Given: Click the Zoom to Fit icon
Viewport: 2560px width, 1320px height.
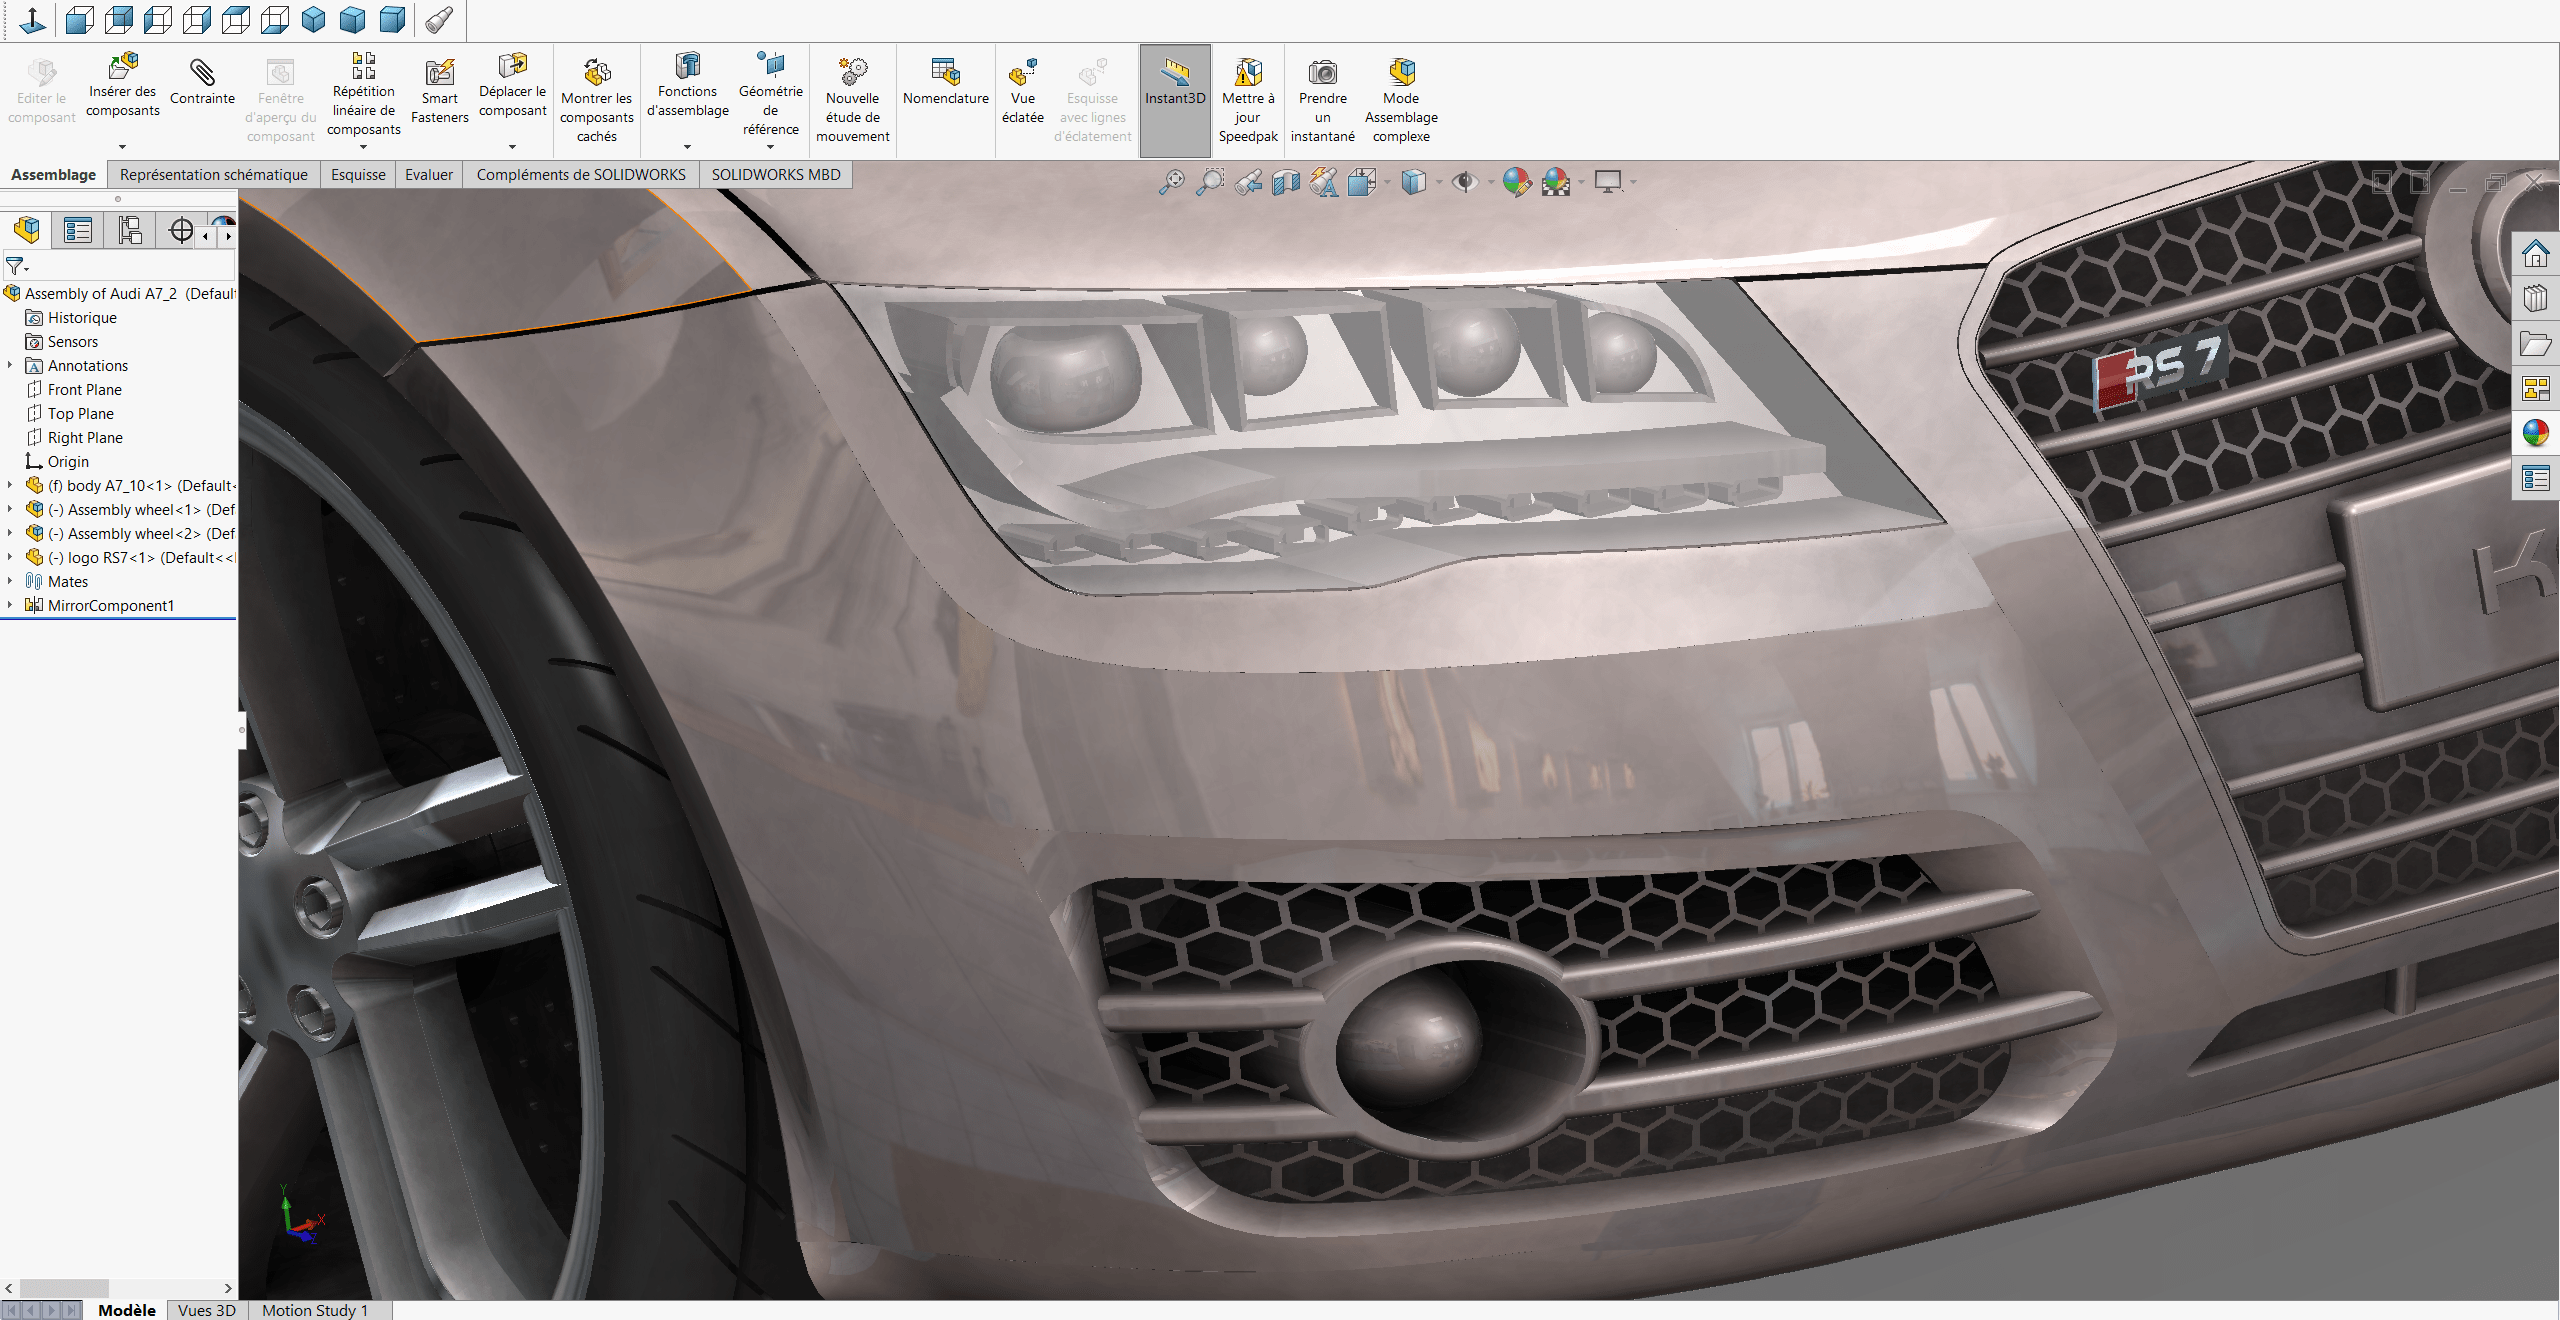Looking at the screenshot, I should click(x=1171, y=182).
